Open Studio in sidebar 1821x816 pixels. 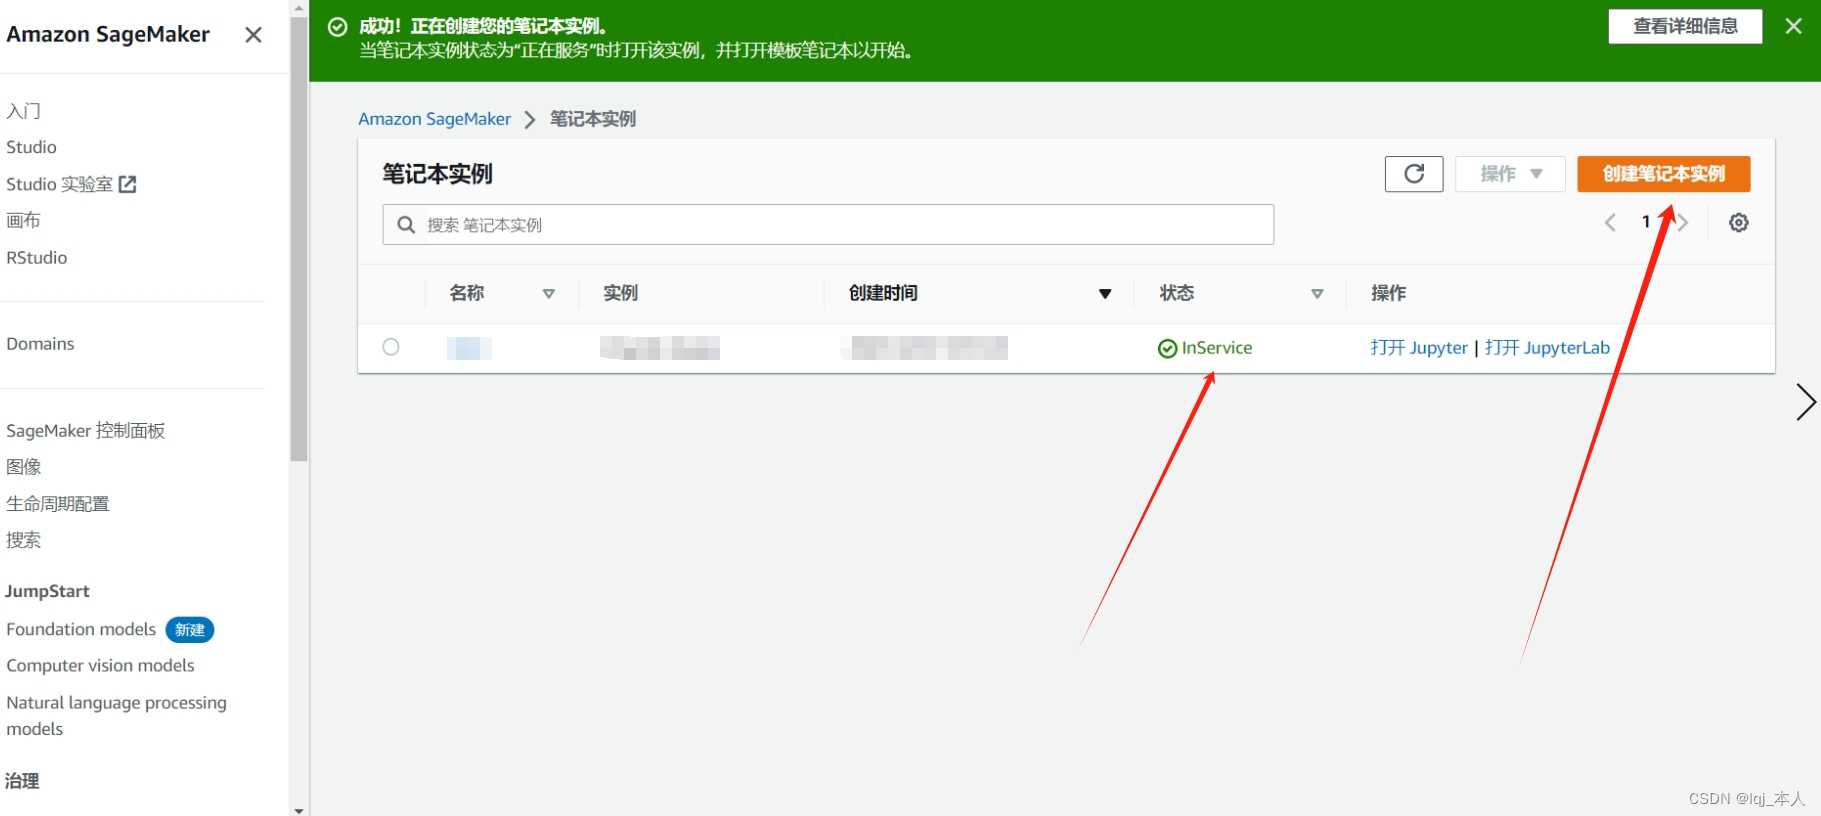[x=31, y=147]
